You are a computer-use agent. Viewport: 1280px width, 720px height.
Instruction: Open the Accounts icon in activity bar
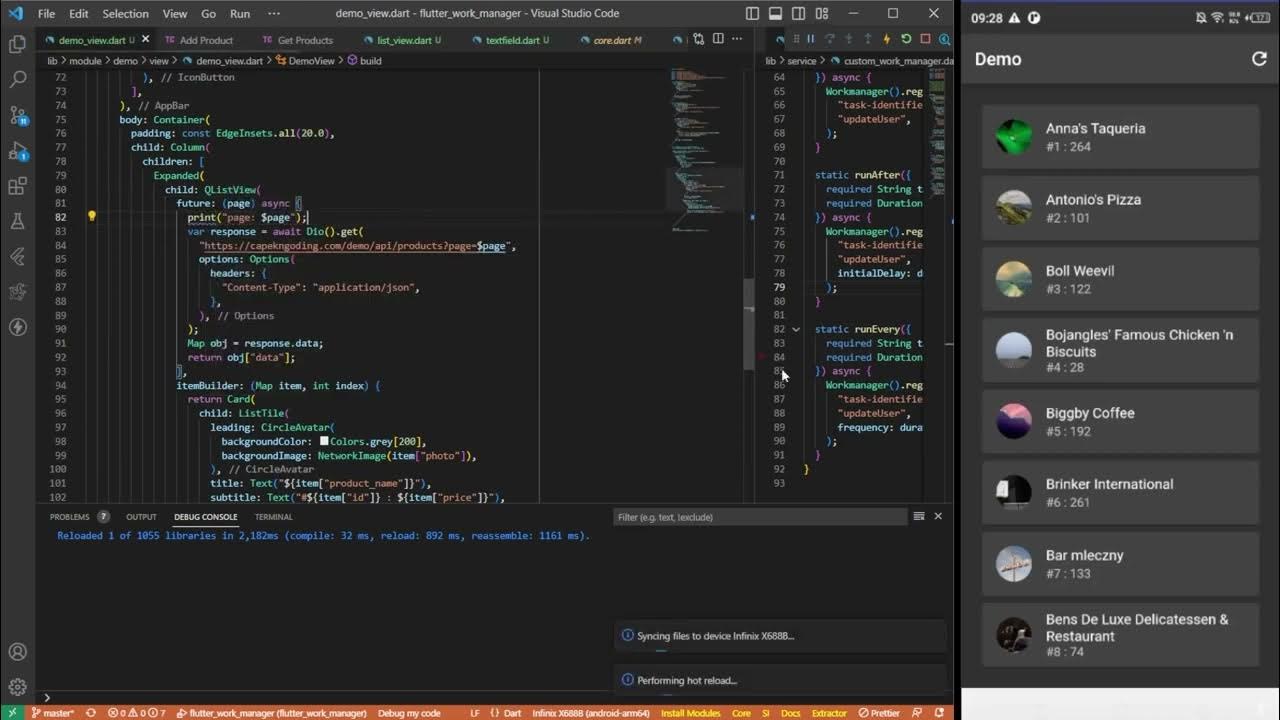[x=17, y=652]
